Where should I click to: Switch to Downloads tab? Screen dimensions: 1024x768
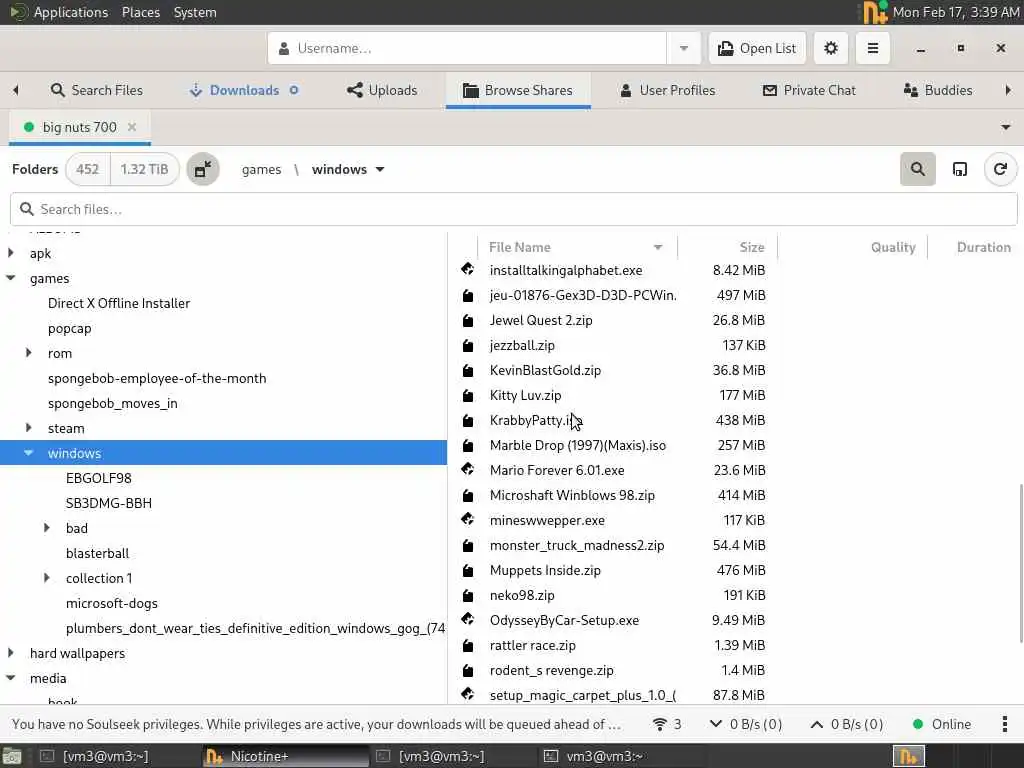pos(244,90)
